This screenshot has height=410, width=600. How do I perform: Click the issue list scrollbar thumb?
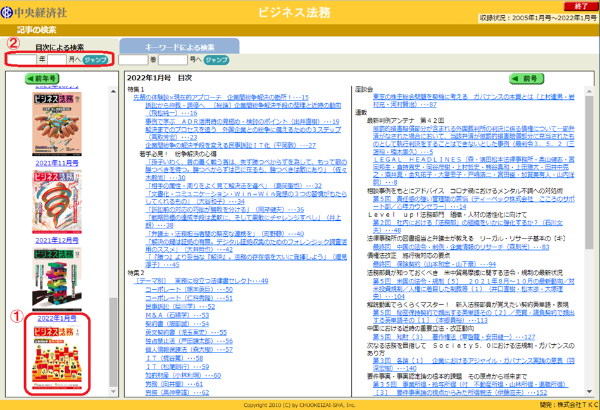click(x=113, y=342)
